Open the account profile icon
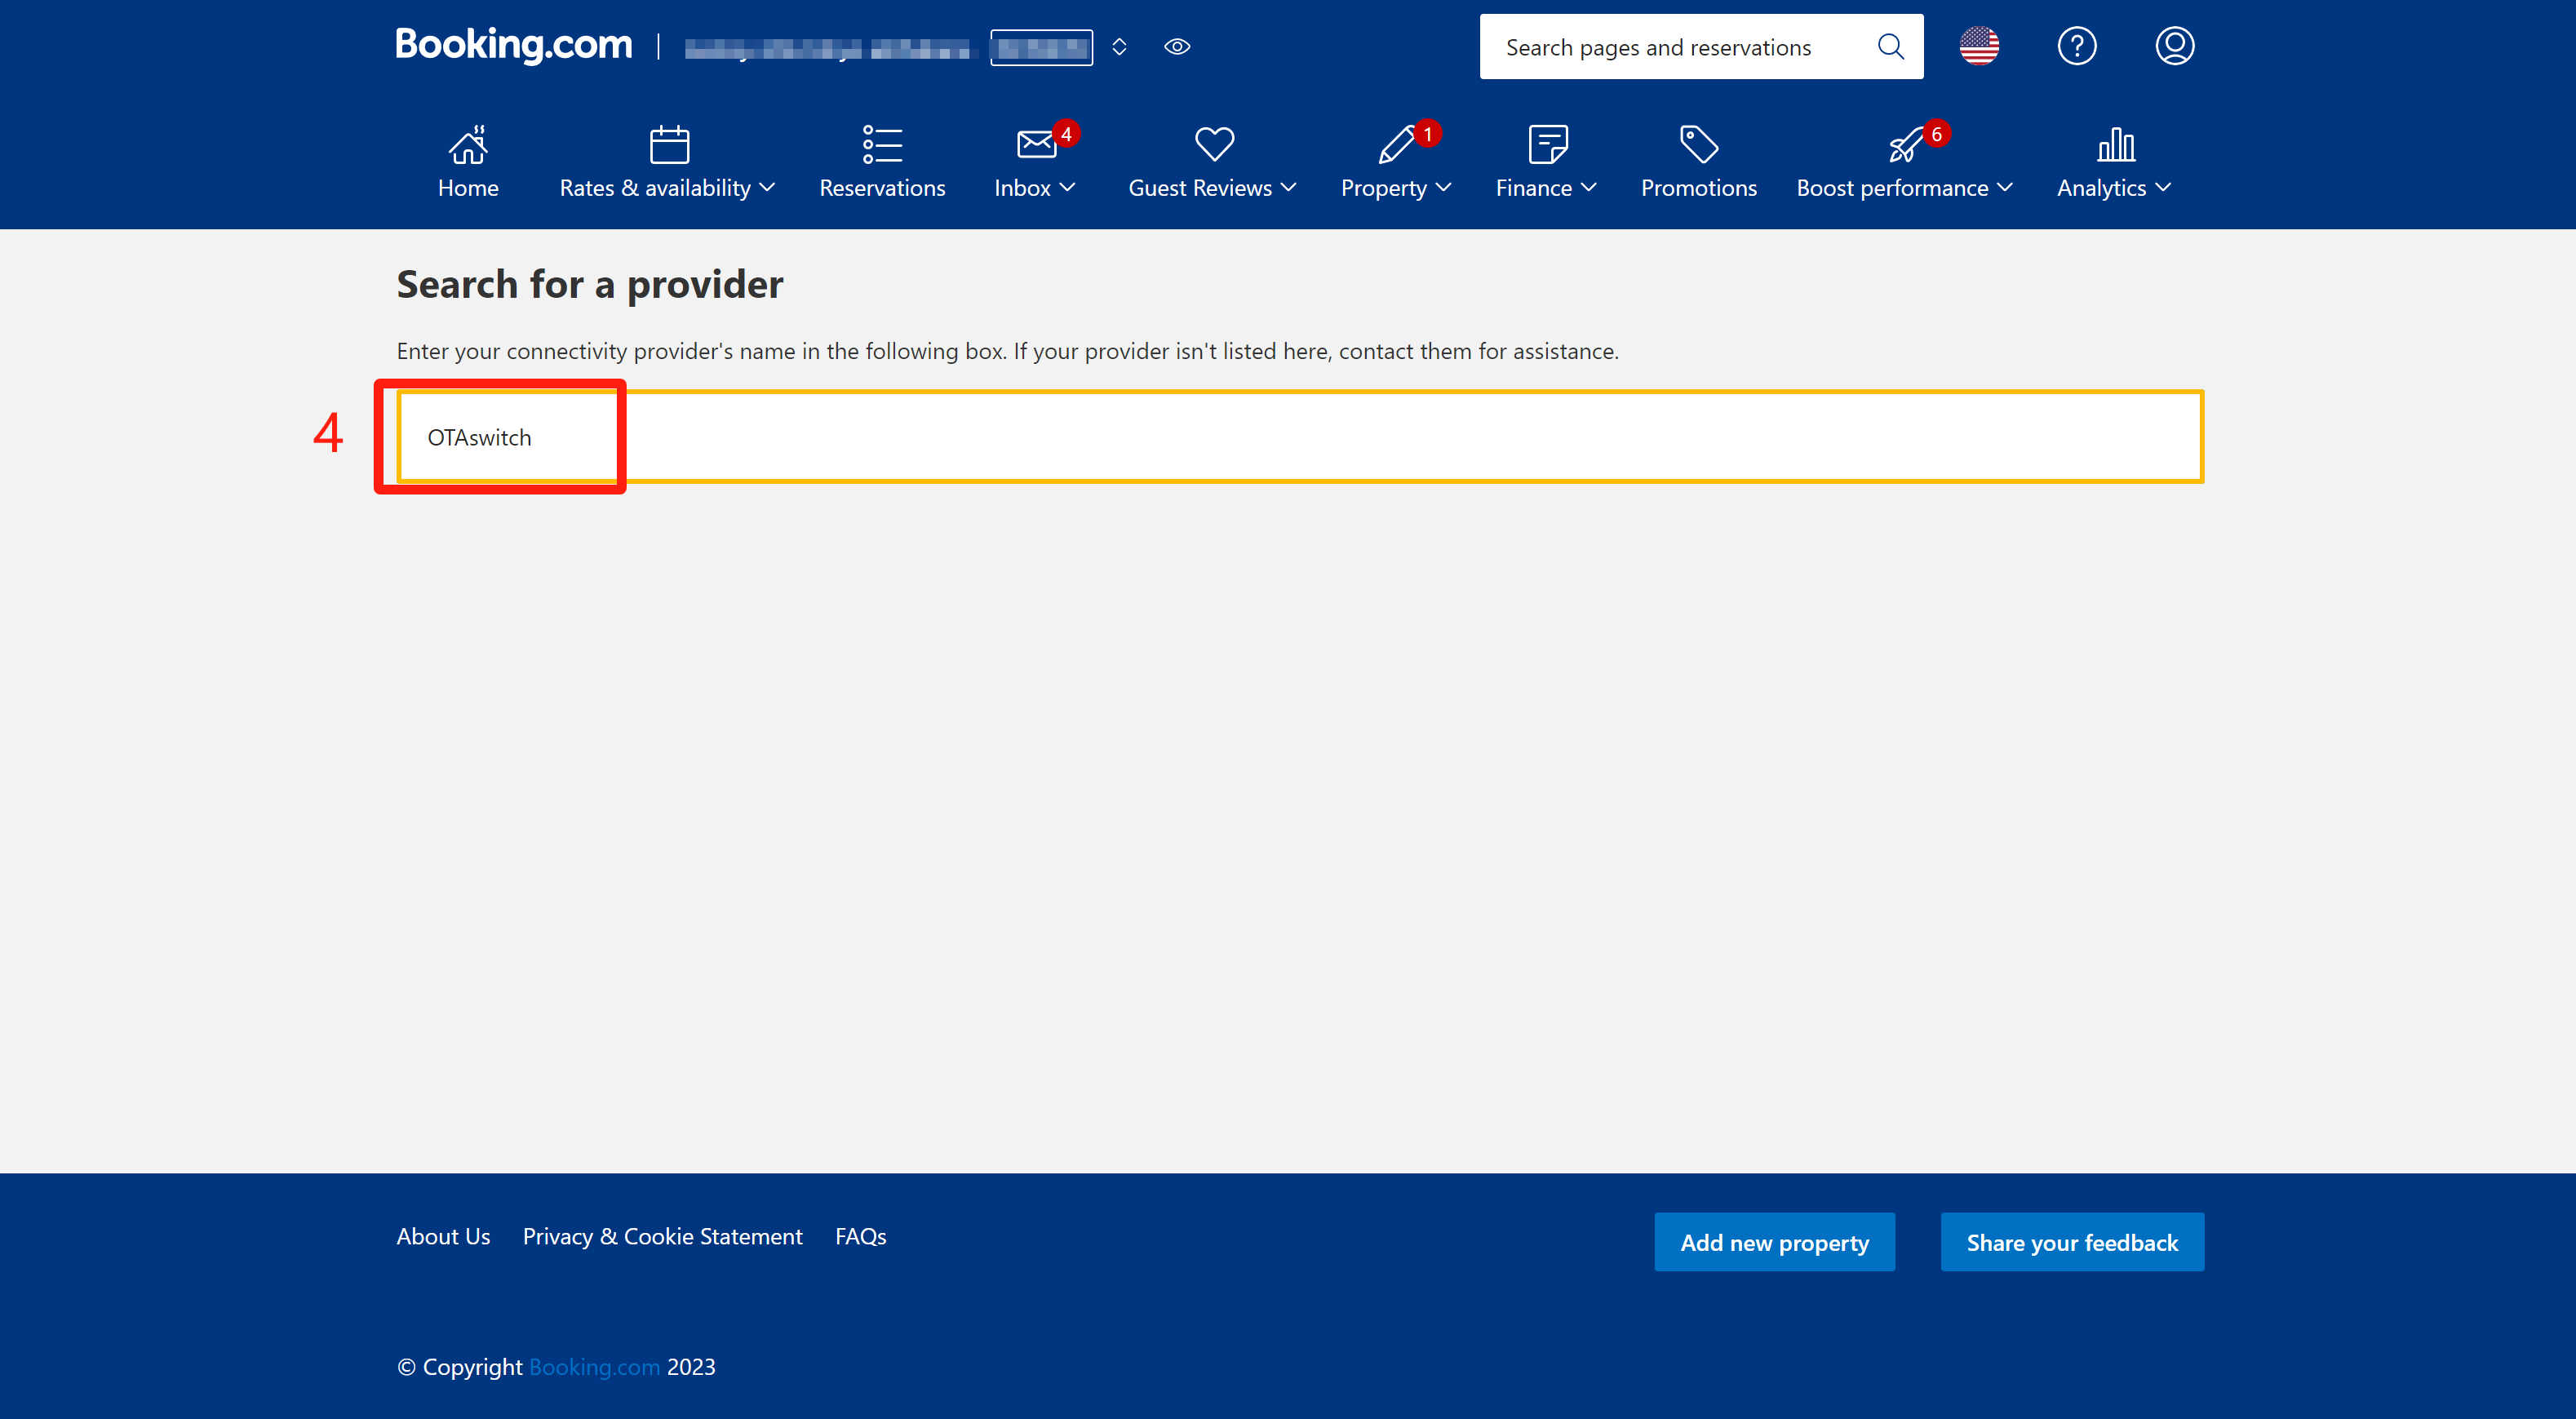Viewport: 2576px width, 1419px height. (x=2174, y=46)
